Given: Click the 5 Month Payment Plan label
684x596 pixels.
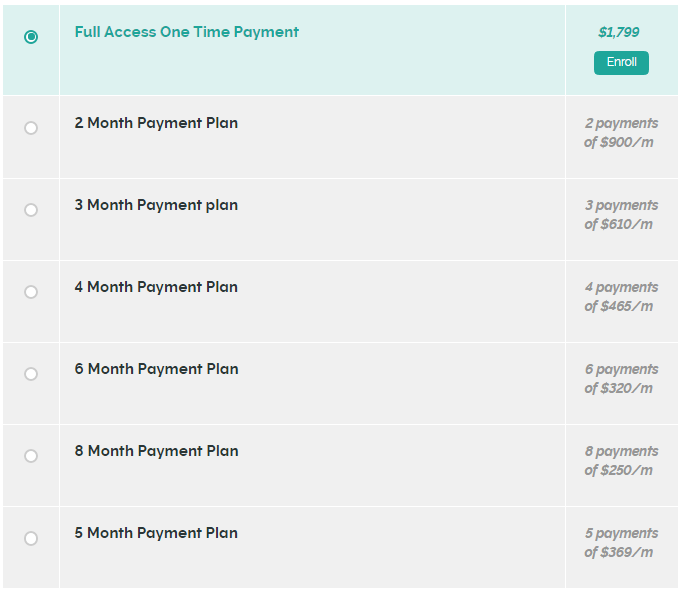Looking at the screenshot, I should [x=156, y=533].
